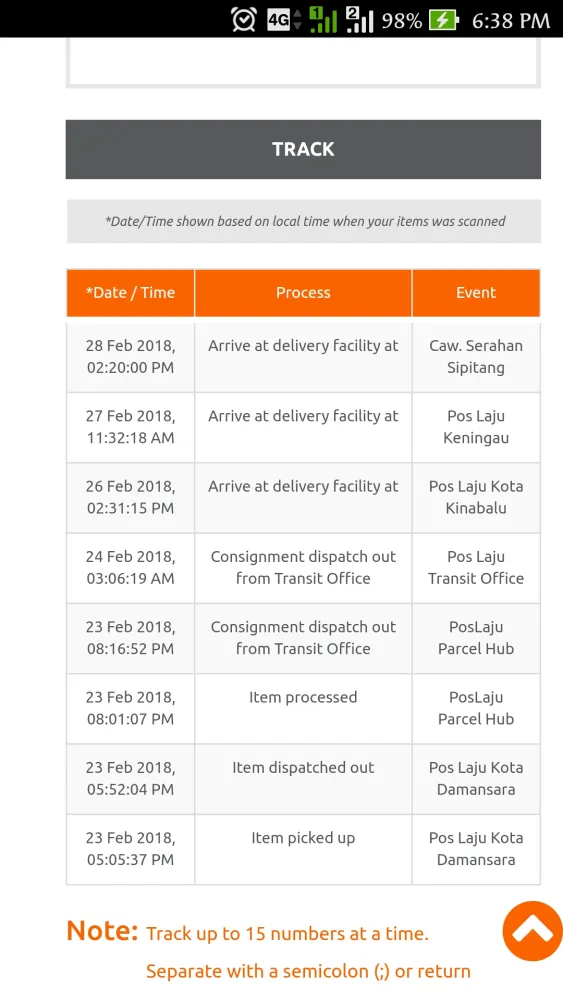This screenshot has height=1000, width=563.
Task: Tap the 98% battery percentage text
Action: 402,21
